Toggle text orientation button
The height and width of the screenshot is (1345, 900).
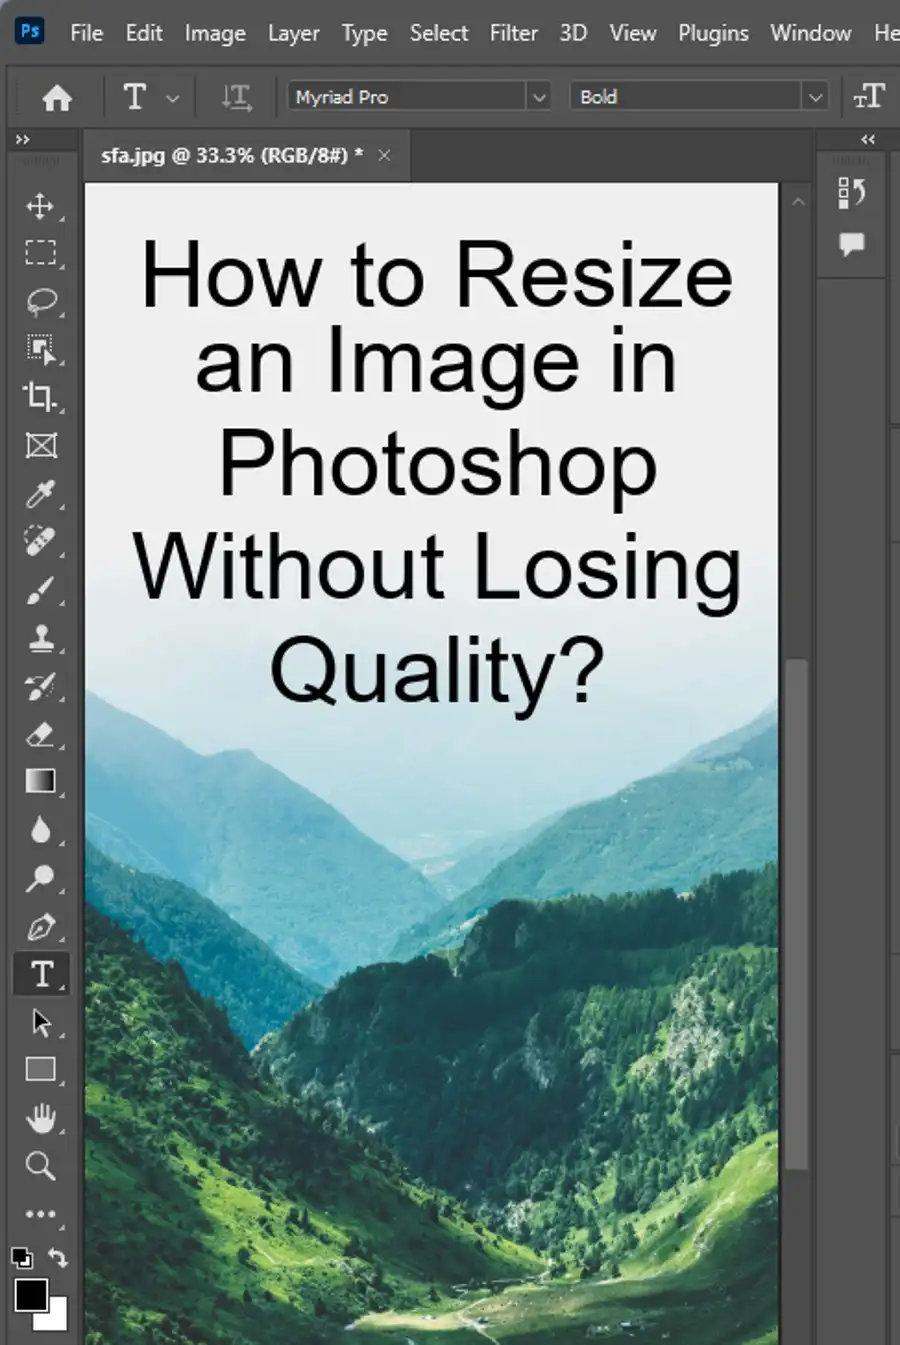[236, 97]
